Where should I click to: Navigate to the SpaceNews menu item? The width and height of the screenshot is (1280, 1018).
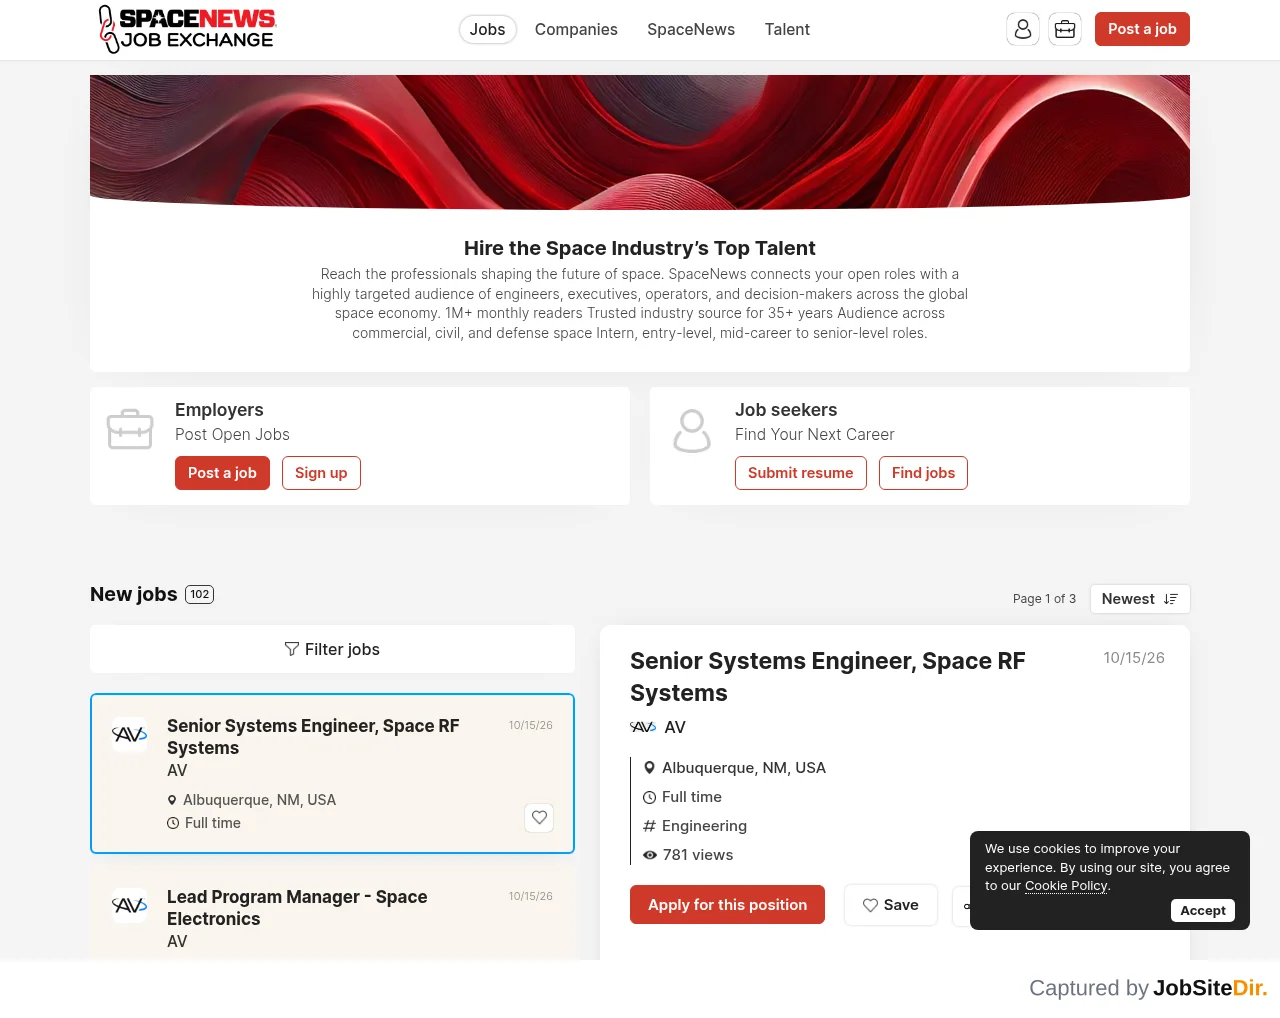691,30
